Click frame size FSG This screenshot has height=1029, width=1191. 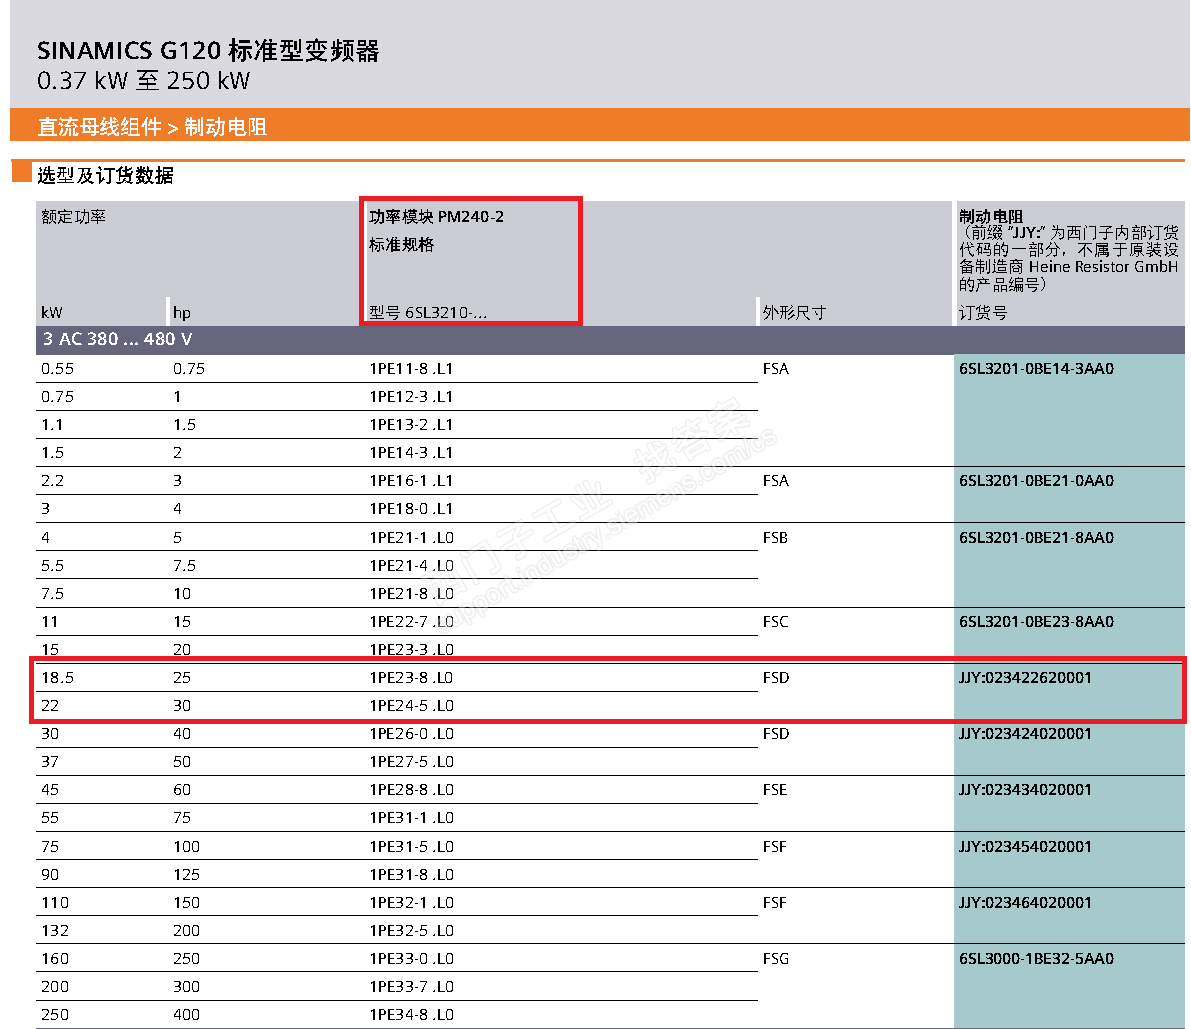point(776,959)
